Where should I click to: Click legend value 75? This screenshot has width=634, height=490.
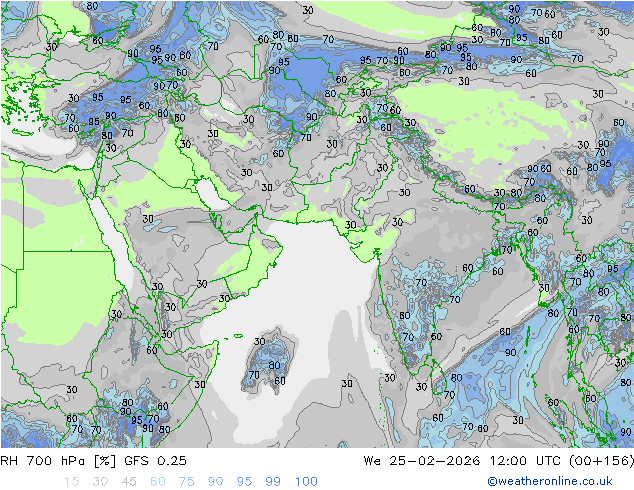[186, 481]
